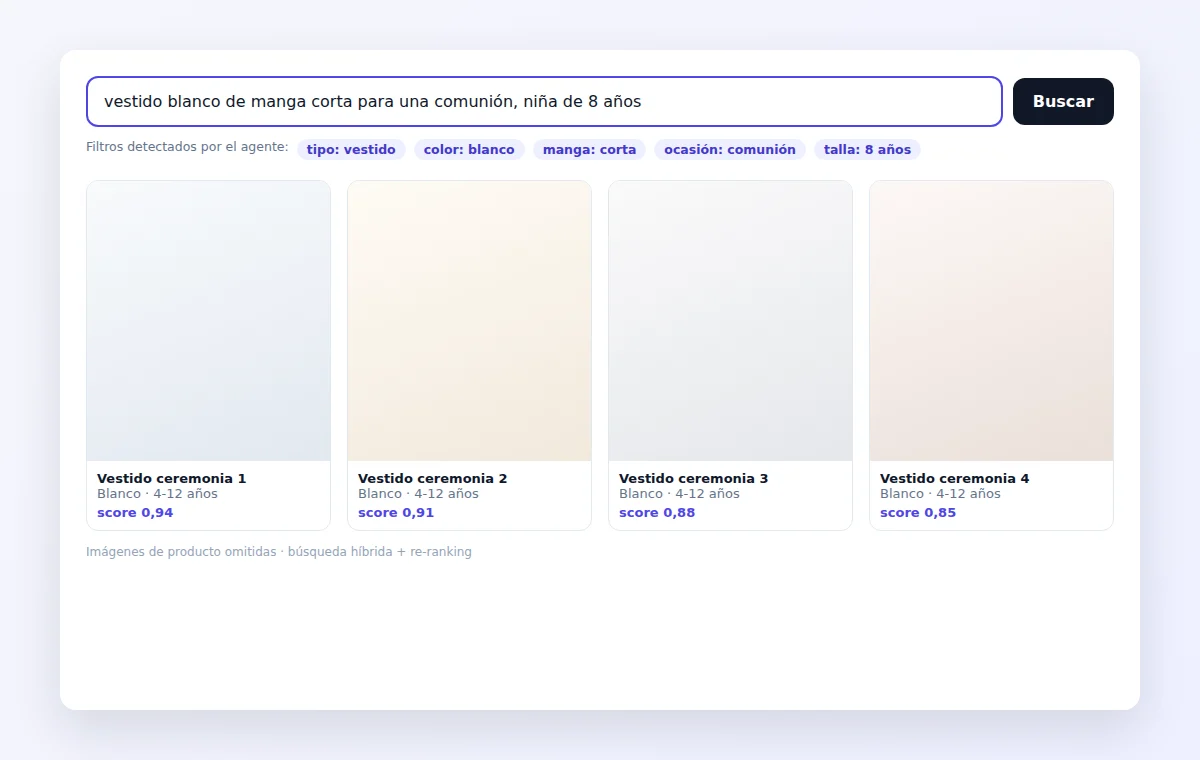The height and width of the screenshot is (760, 1200).
Task: Focus the search query input field
Action: click(x=544, y=101)
